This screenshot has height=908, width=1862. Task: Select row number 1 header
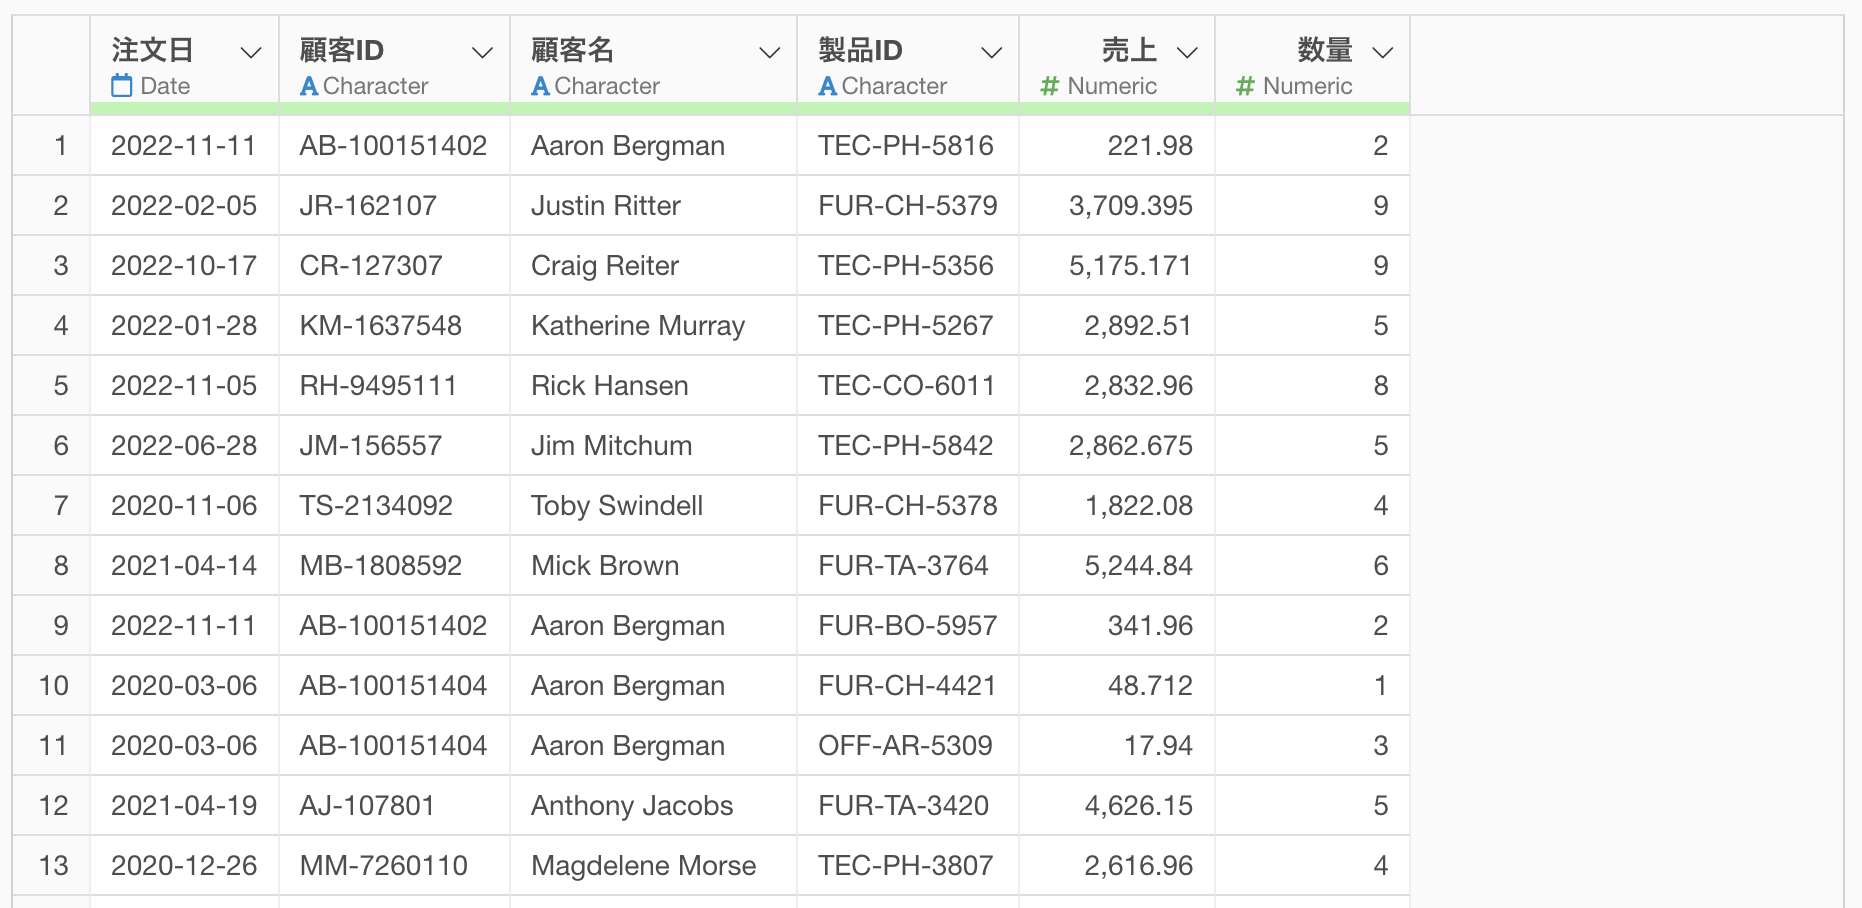[x=60, y=146]
